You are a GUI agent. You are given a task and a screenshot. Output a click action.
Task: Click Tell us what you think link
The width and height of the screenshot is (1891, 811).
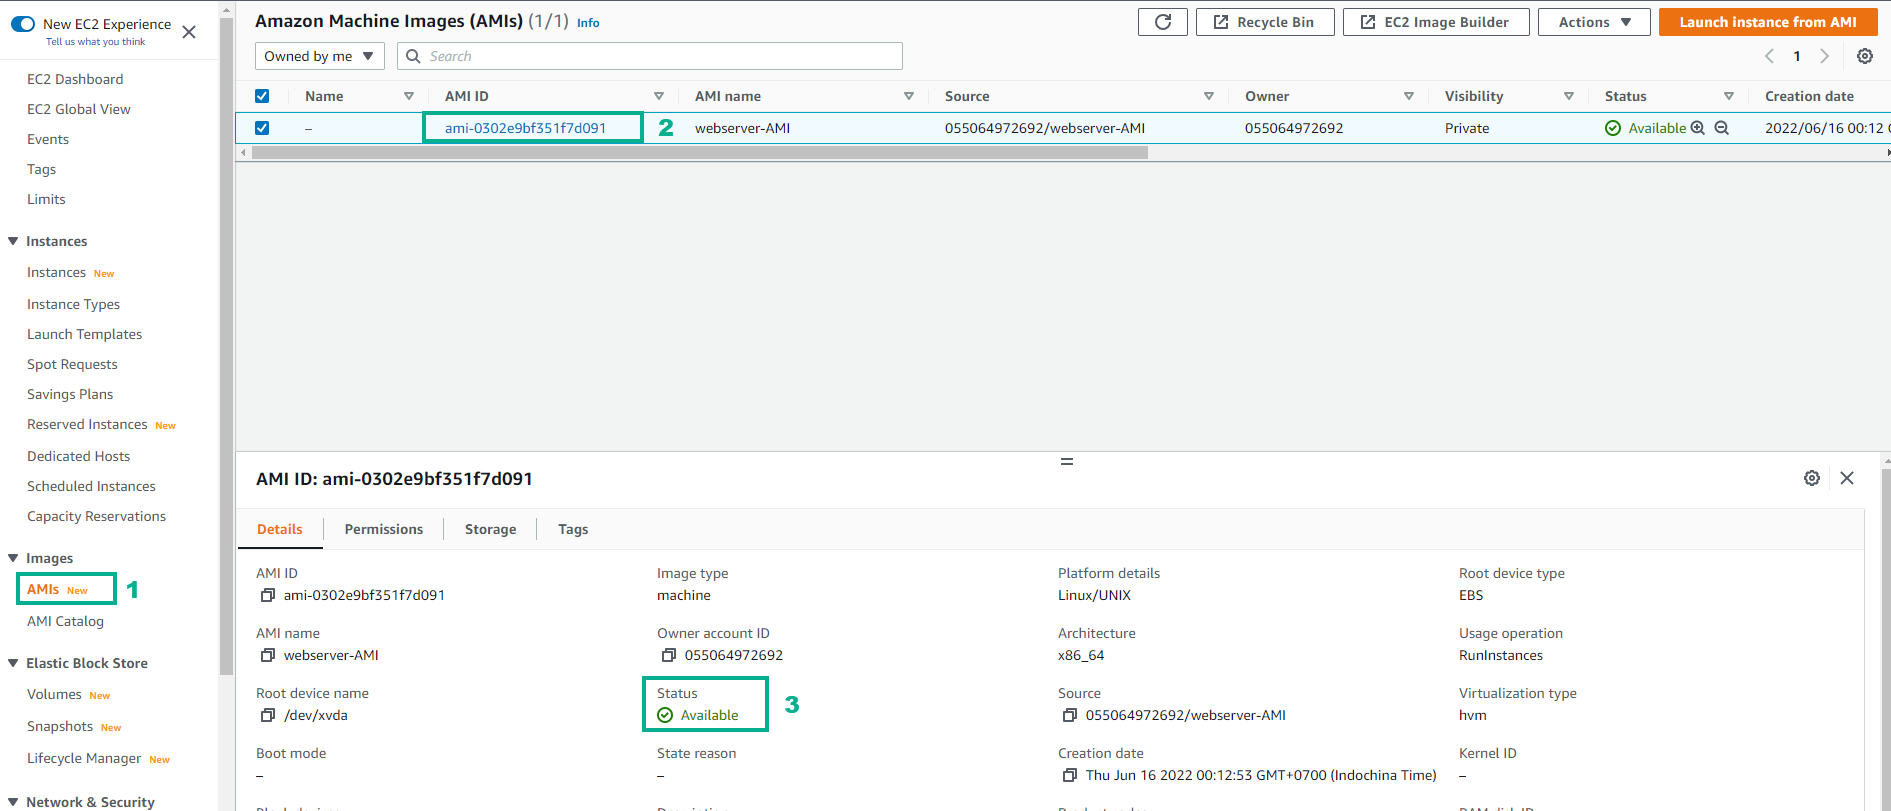click(x=95, y=42)
